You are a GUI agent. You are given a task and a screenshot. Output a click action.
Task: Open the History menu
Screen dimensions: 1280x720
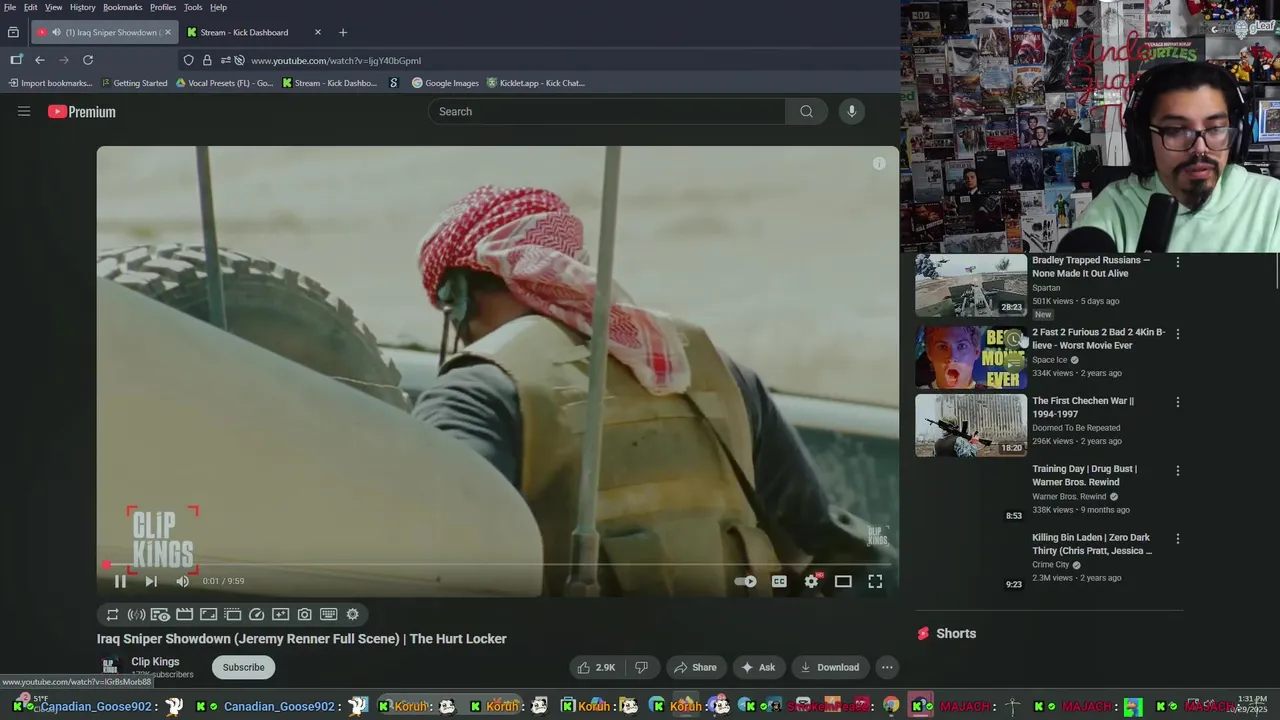(x=83, y=7)
